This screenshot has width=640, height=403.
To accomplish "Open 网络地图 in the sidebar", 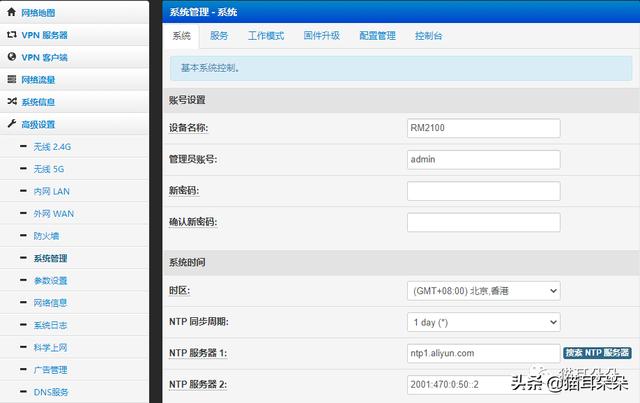I will [x=38, y=13].
